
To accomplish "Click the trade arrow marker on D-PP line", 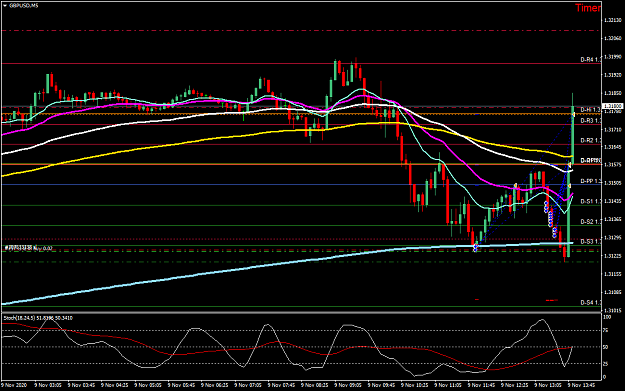I will point(570,186).
